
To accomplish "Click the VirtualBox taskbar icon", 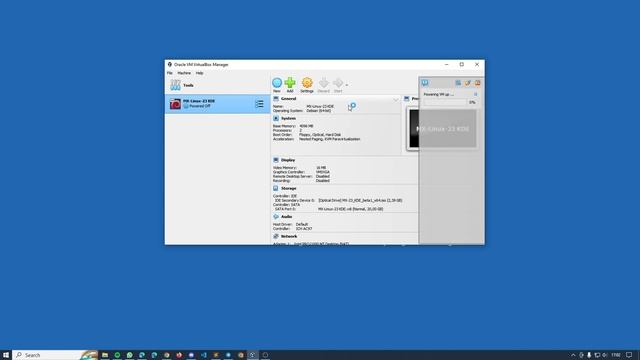I will (x=253, y=355).
